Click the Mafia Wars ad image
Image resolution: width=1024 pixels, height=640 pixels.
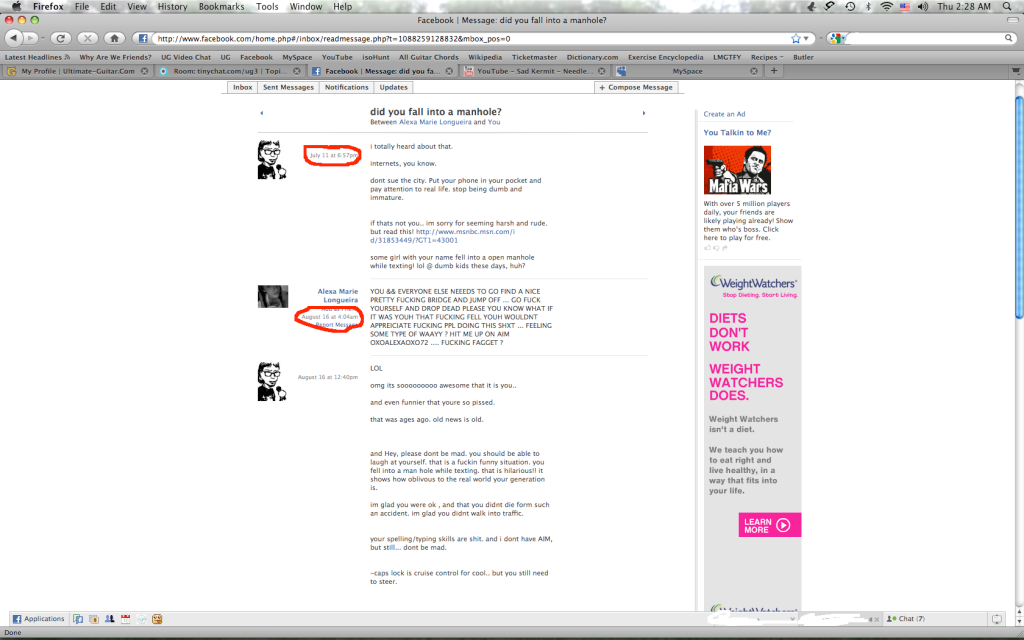pos(737,170)
